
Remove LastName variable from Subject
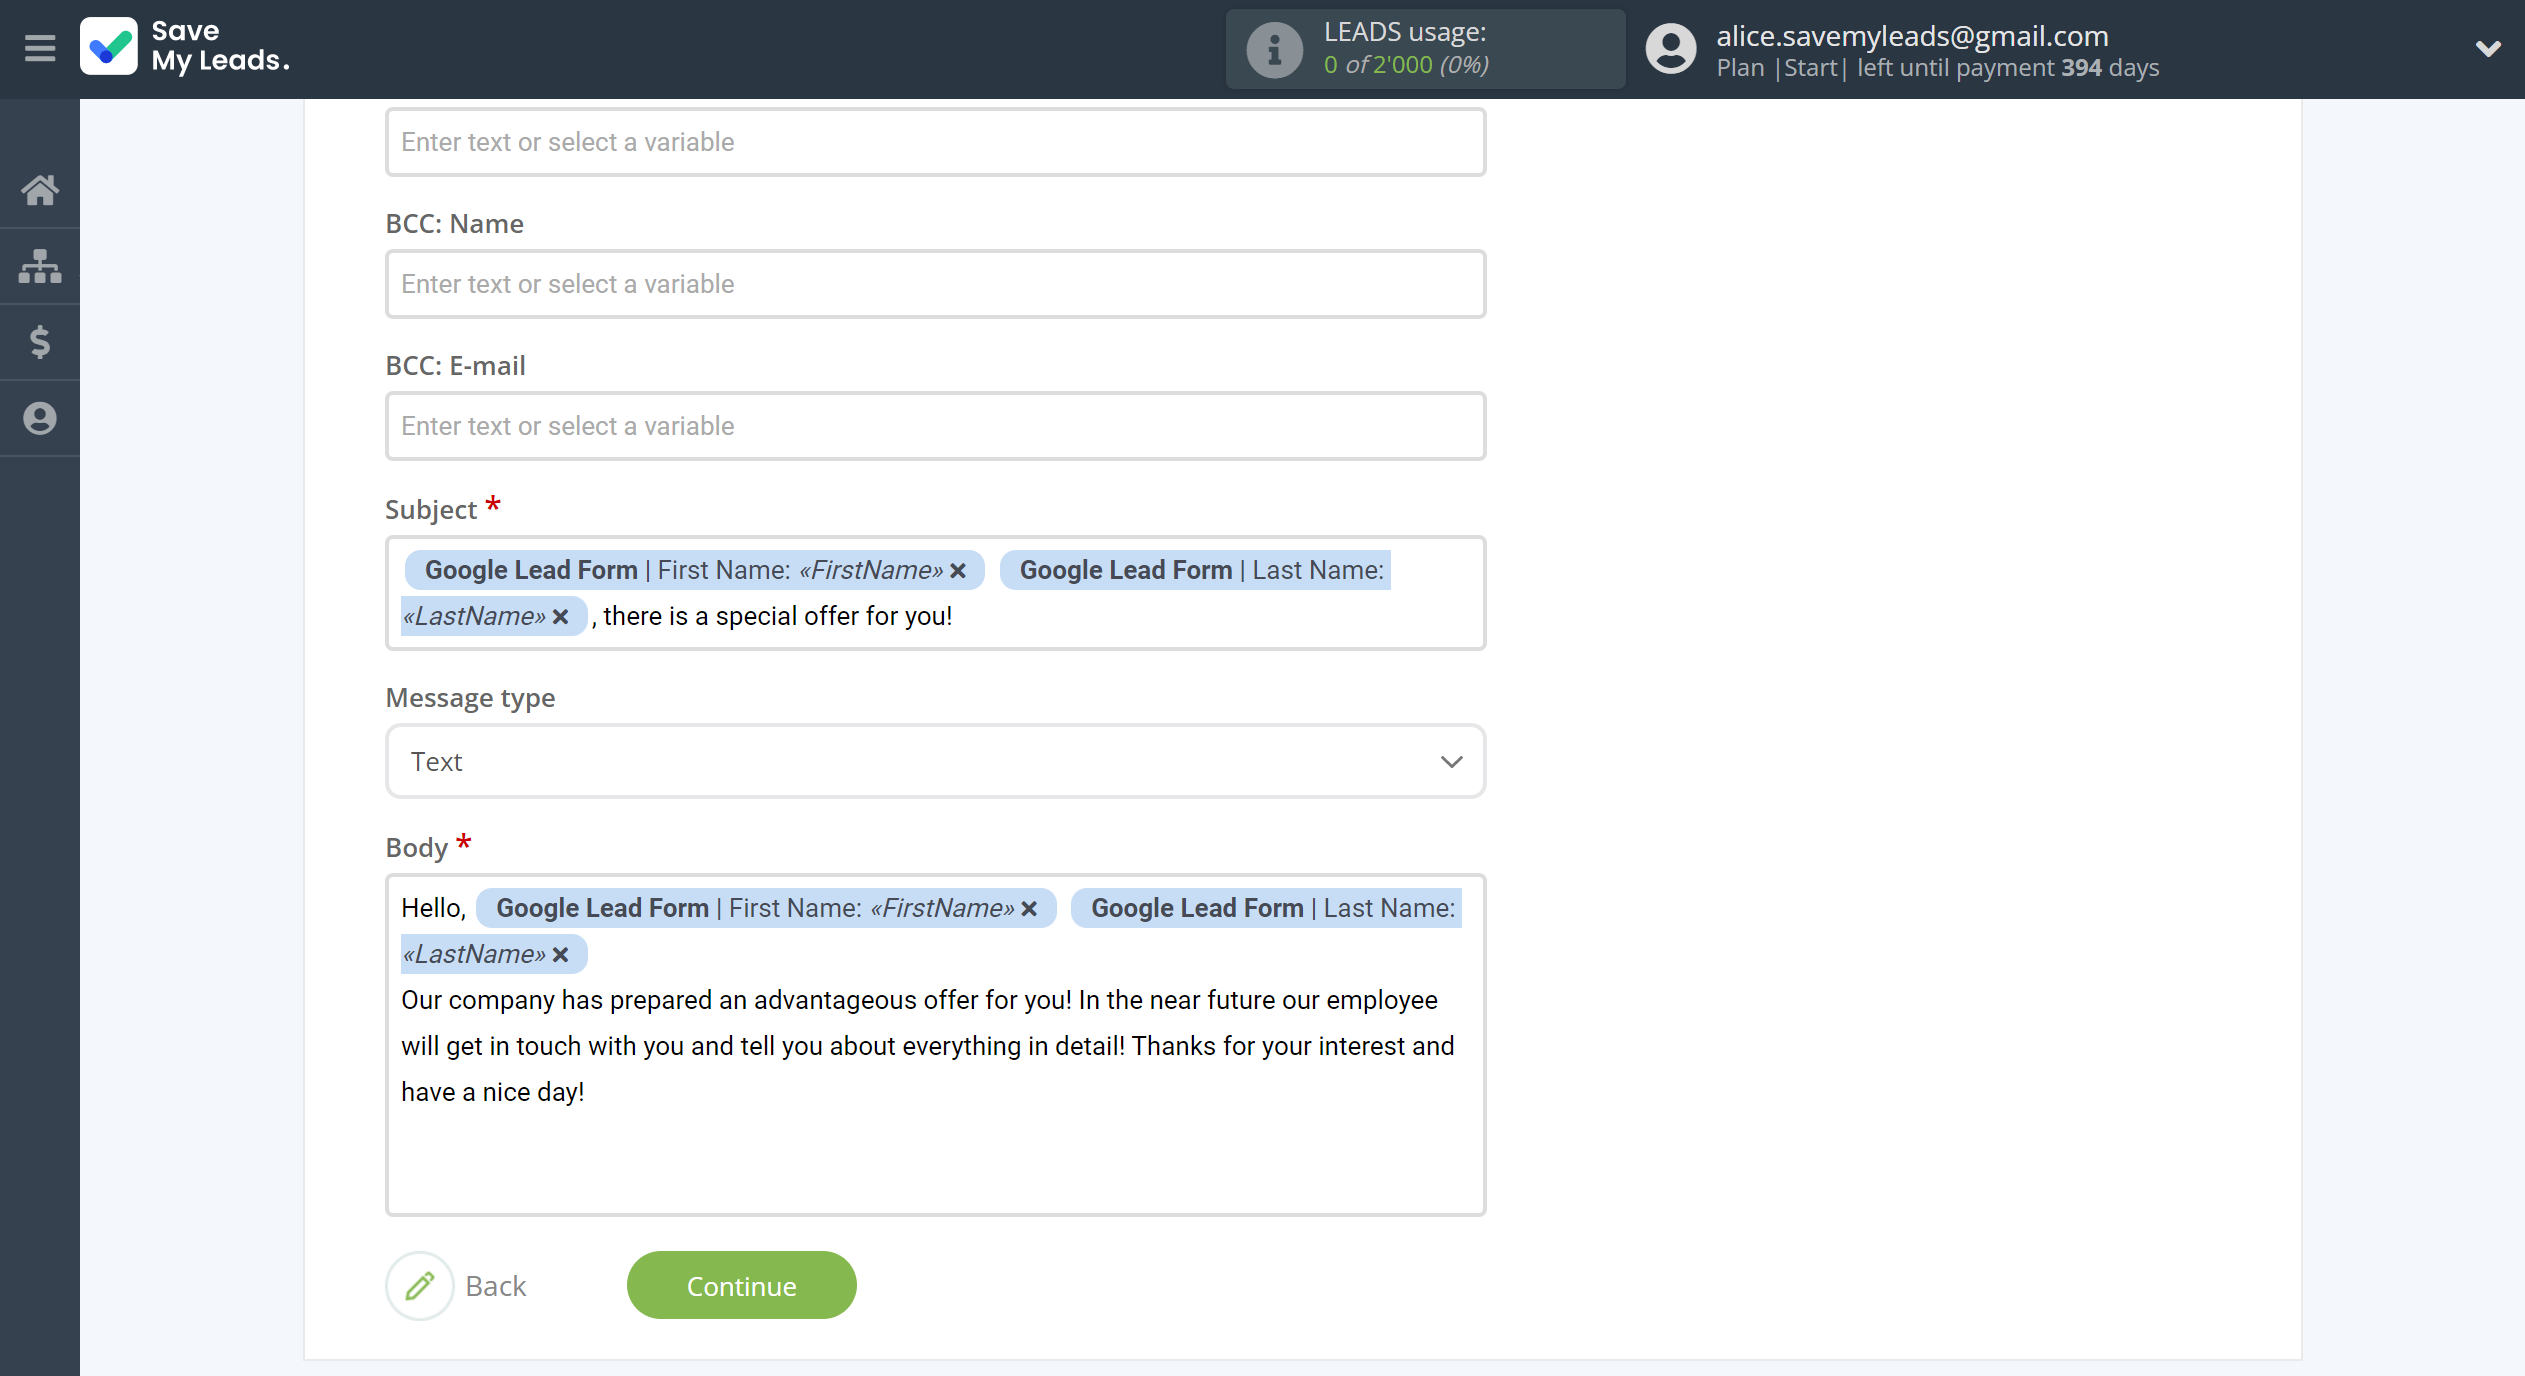[x=561, y=617]
